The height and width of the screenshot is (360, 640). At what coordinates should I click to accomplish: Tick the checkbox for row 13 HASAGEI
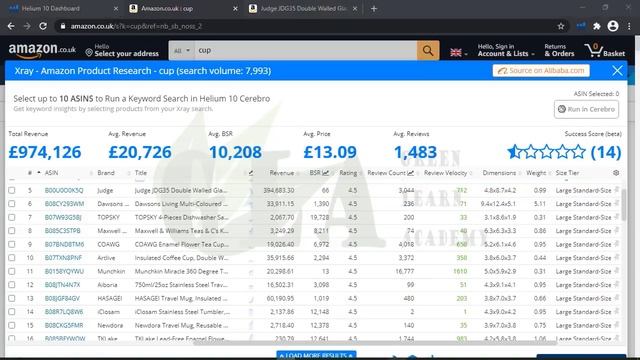[11, 298]
